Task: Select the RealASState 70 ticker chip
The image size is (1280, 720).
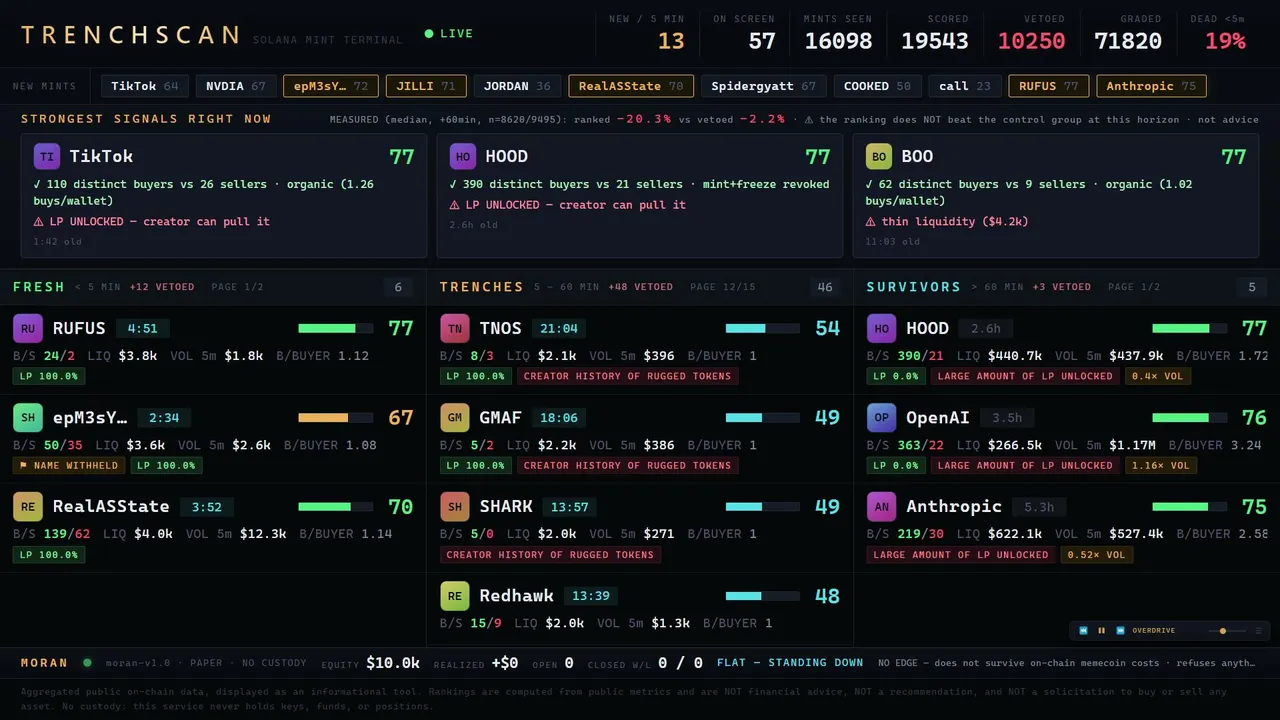Action: pos(631,86)
